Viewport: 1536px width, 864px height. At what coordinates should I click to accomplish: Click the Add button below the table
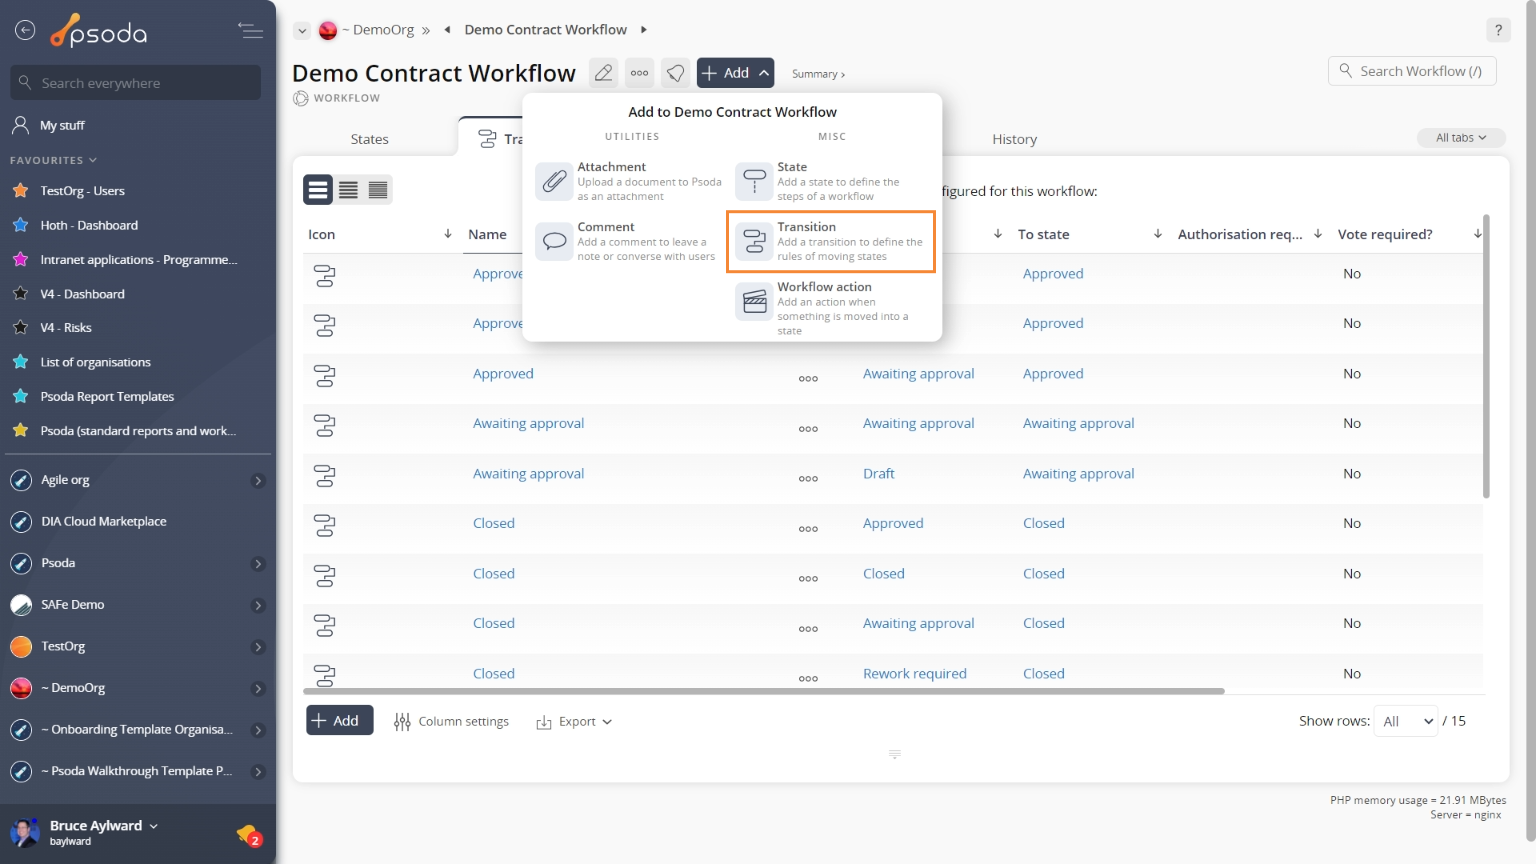pos(340,721)
